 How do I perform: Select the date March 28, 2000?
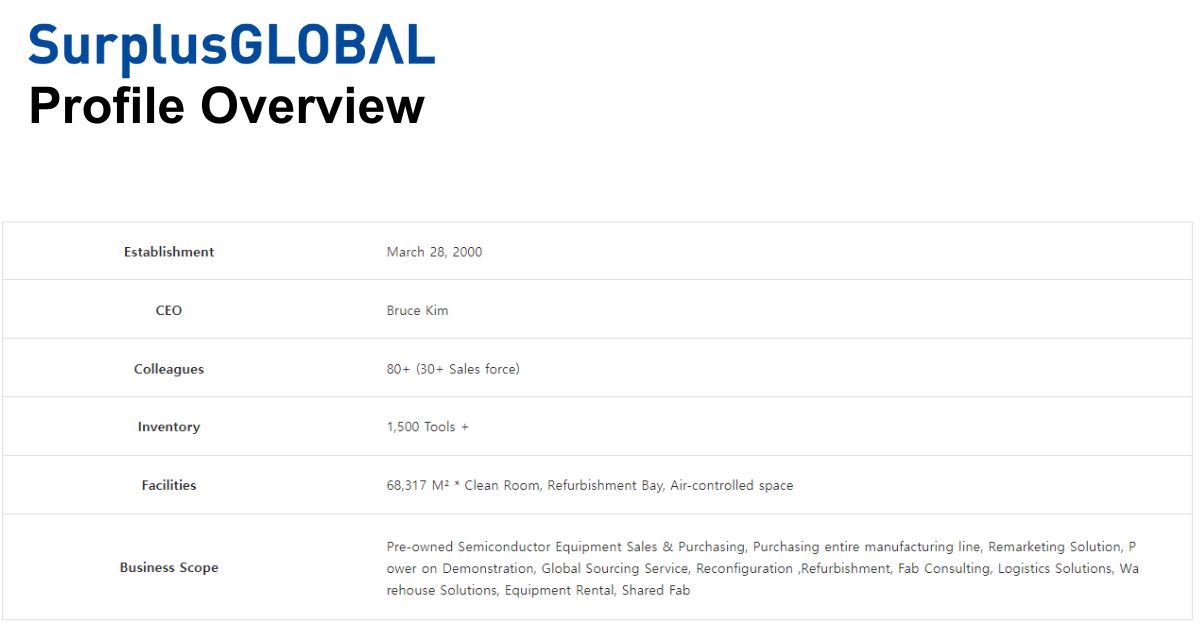[434, 252]
